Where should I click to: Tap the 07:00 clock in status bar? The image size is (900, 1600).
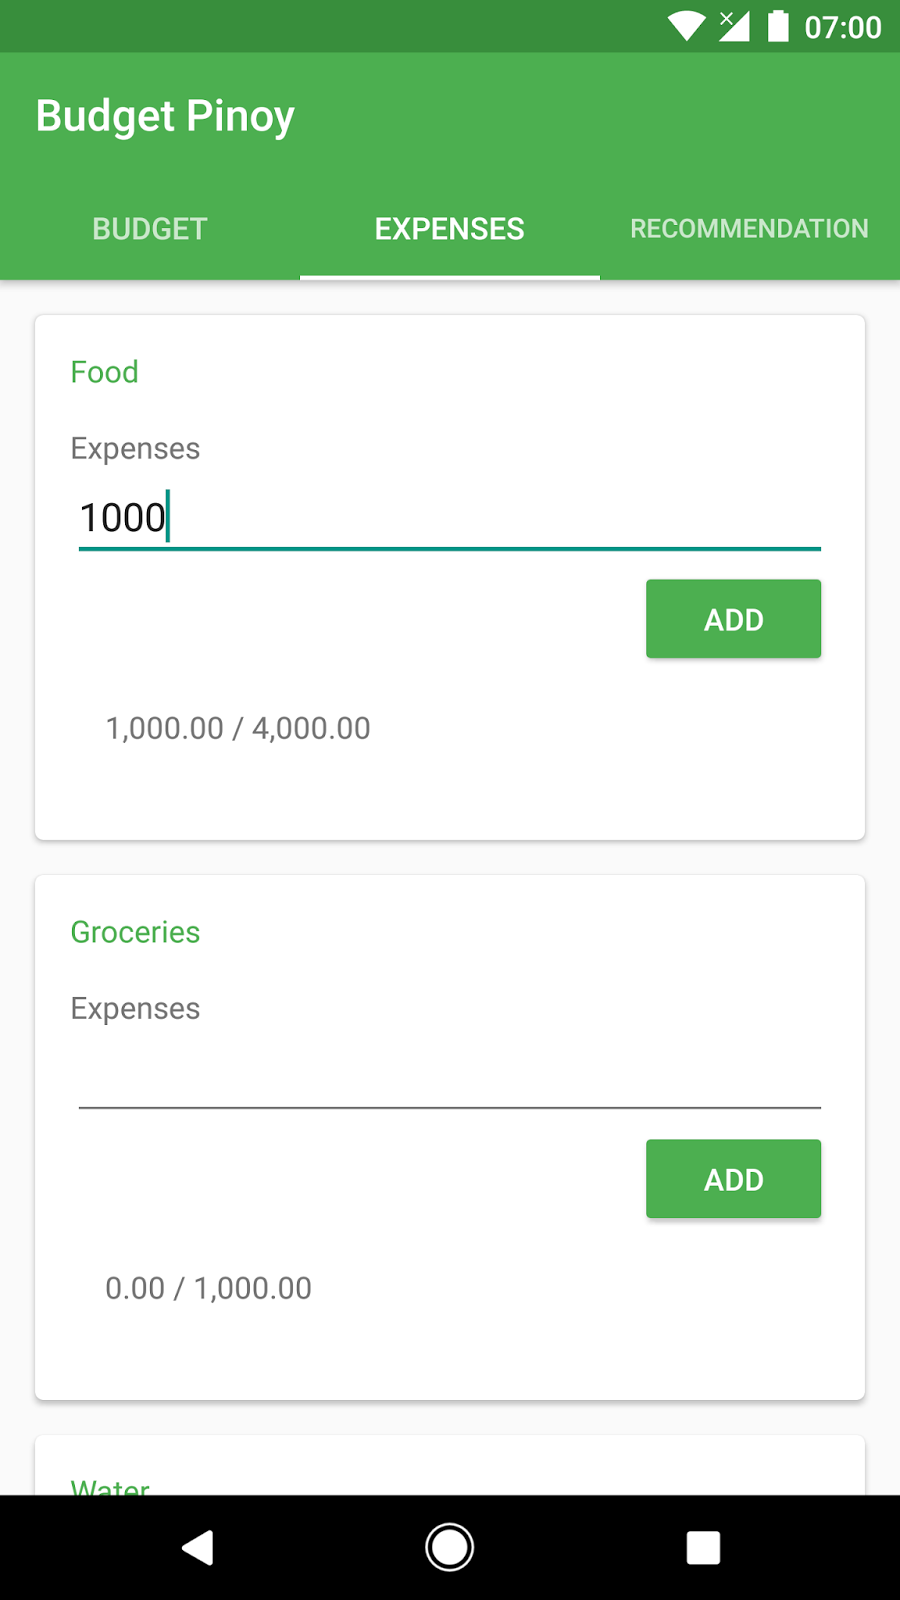[x=842, y=27]
